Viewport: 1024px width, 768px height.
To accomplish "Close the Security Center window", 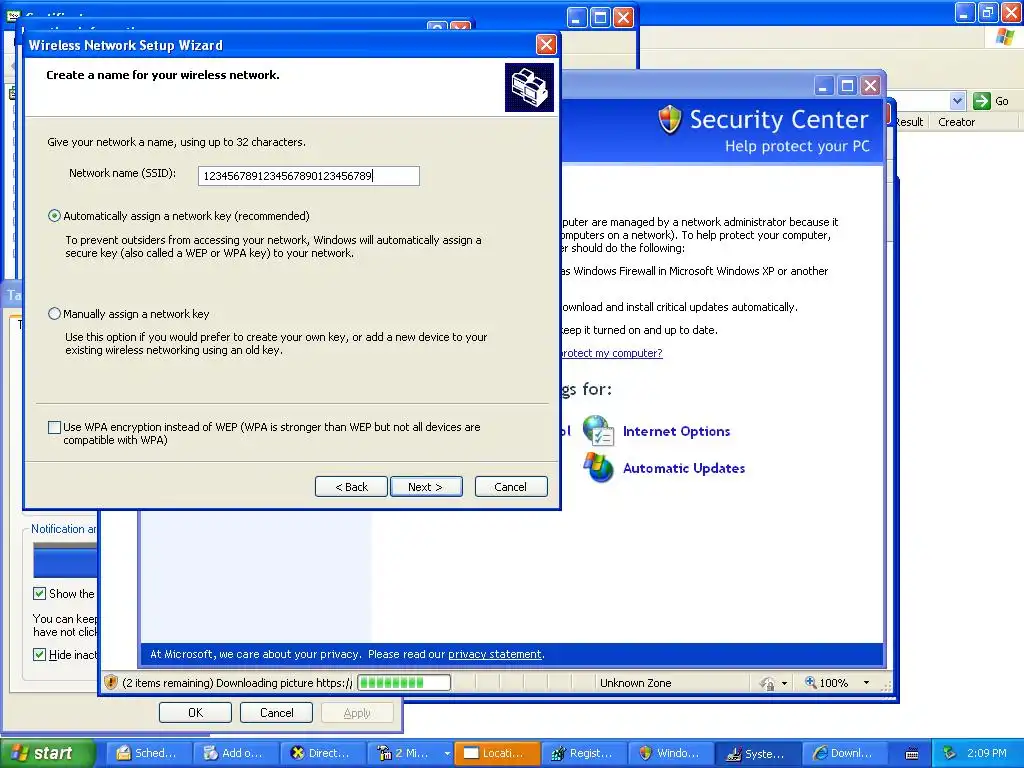I will coord(870,86).
